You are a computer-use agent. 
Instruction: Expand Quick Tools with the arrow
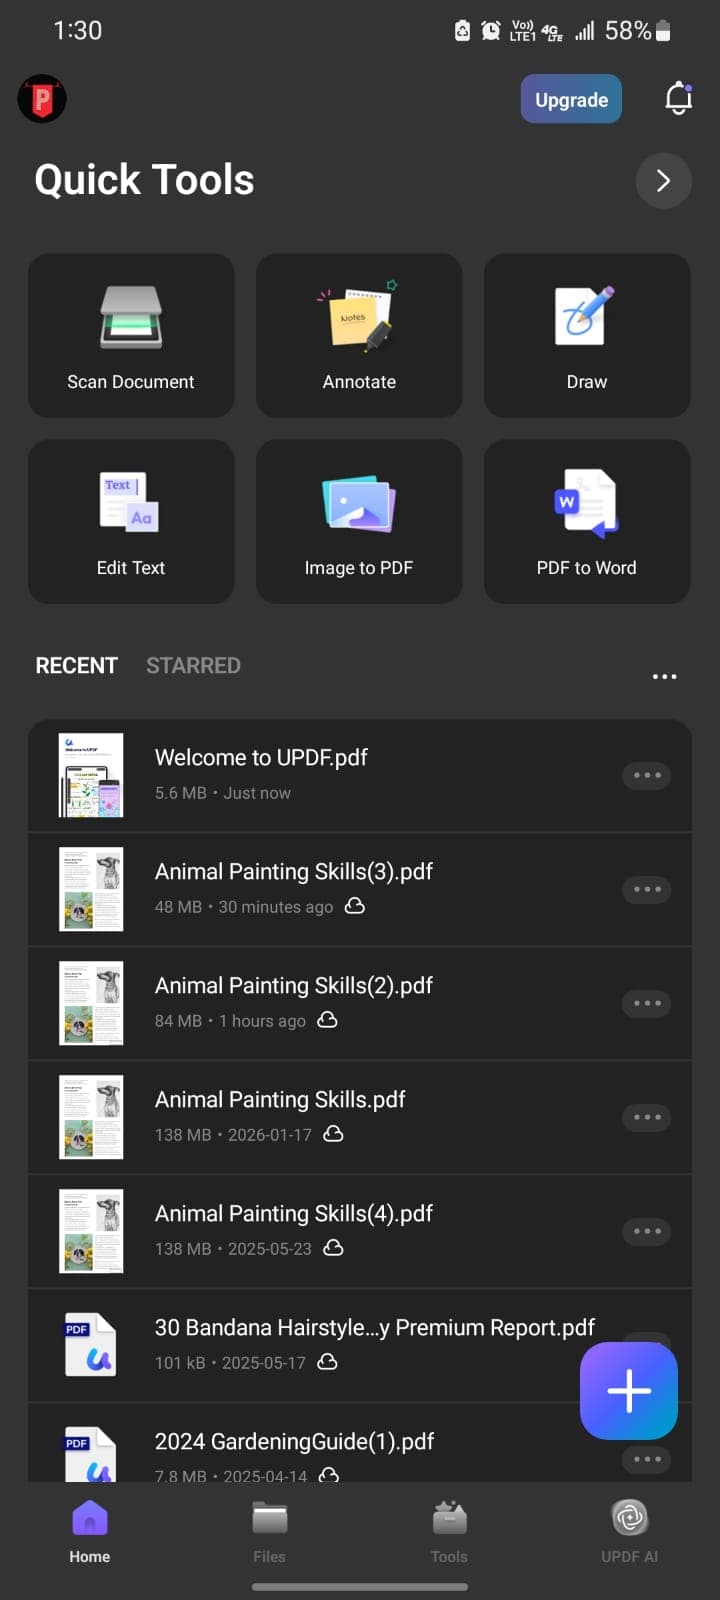pos(663,181)
